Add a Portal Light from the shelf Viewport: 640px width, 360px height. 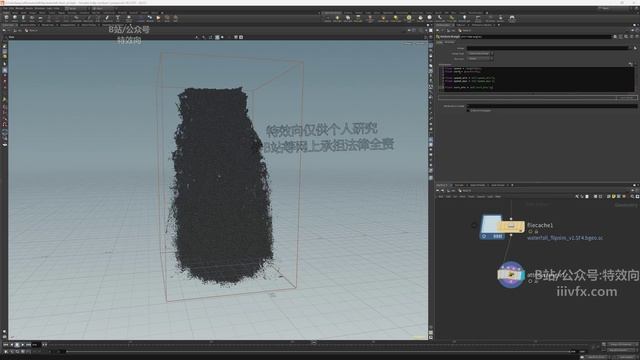tap(451, 18)
